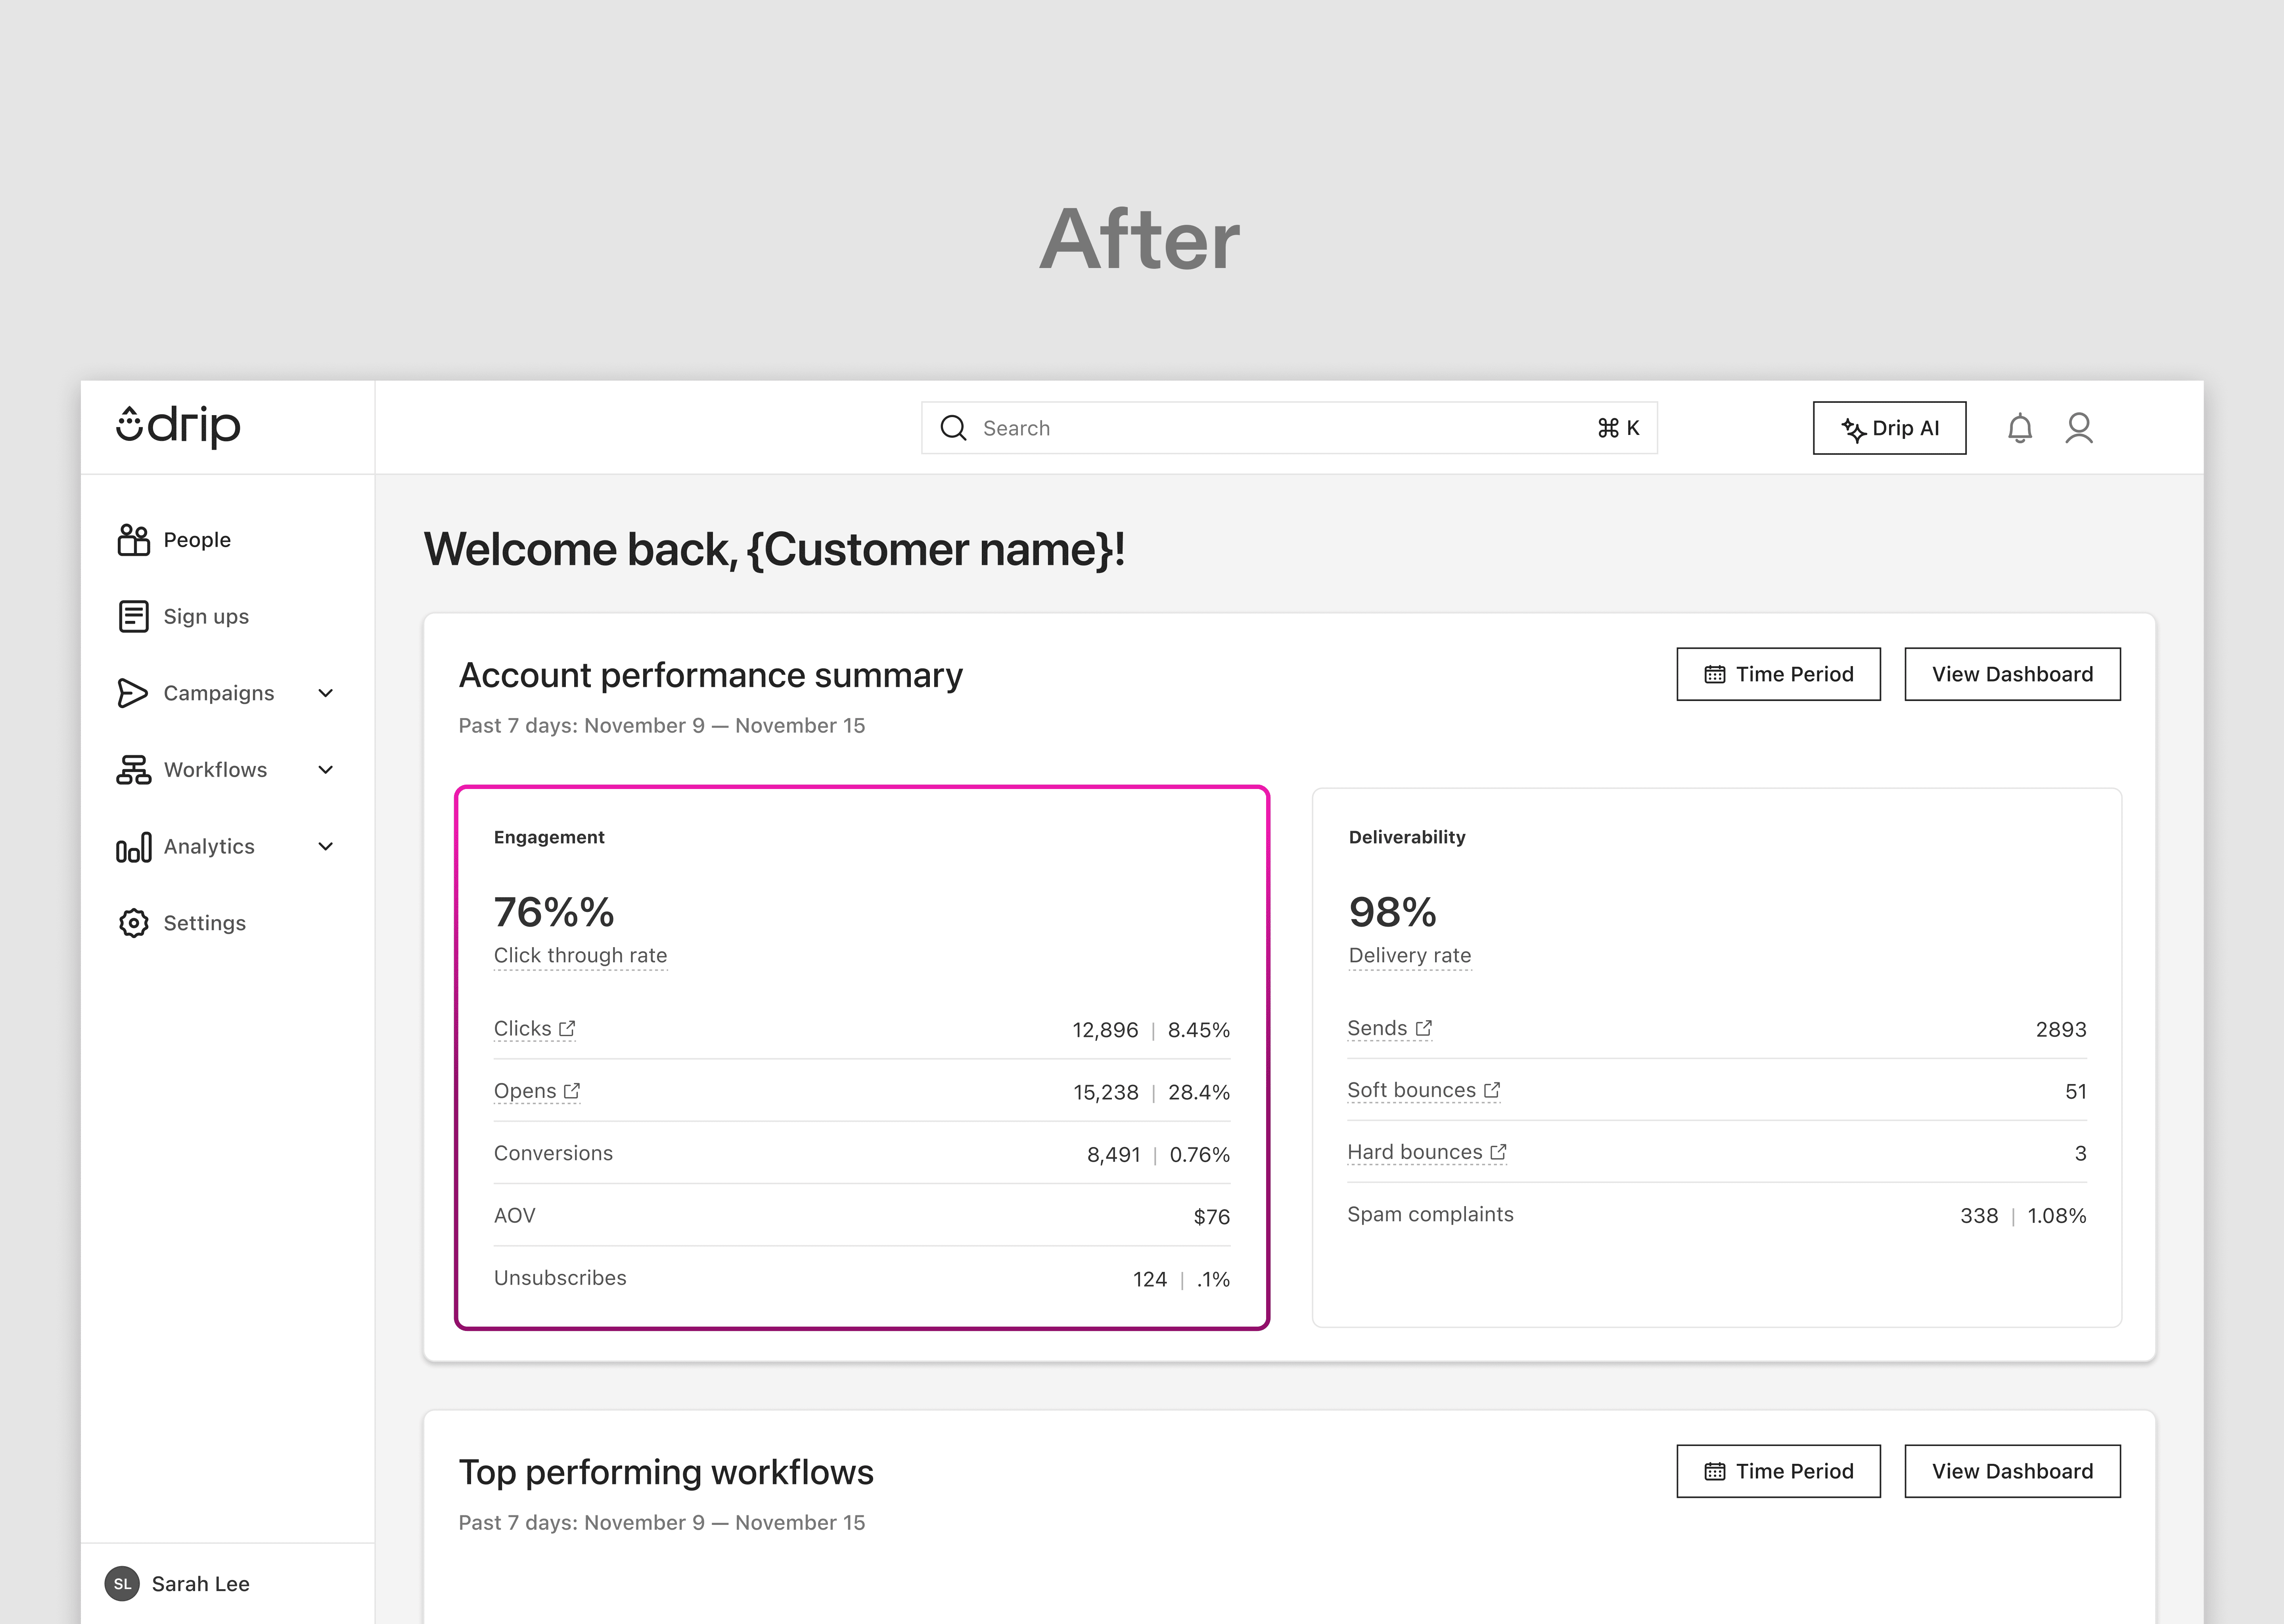Image resolution: width=2284 pixels, height=1624 pixels.
Task: Open external link icon next to Clicks
Action: [567, 1028]
